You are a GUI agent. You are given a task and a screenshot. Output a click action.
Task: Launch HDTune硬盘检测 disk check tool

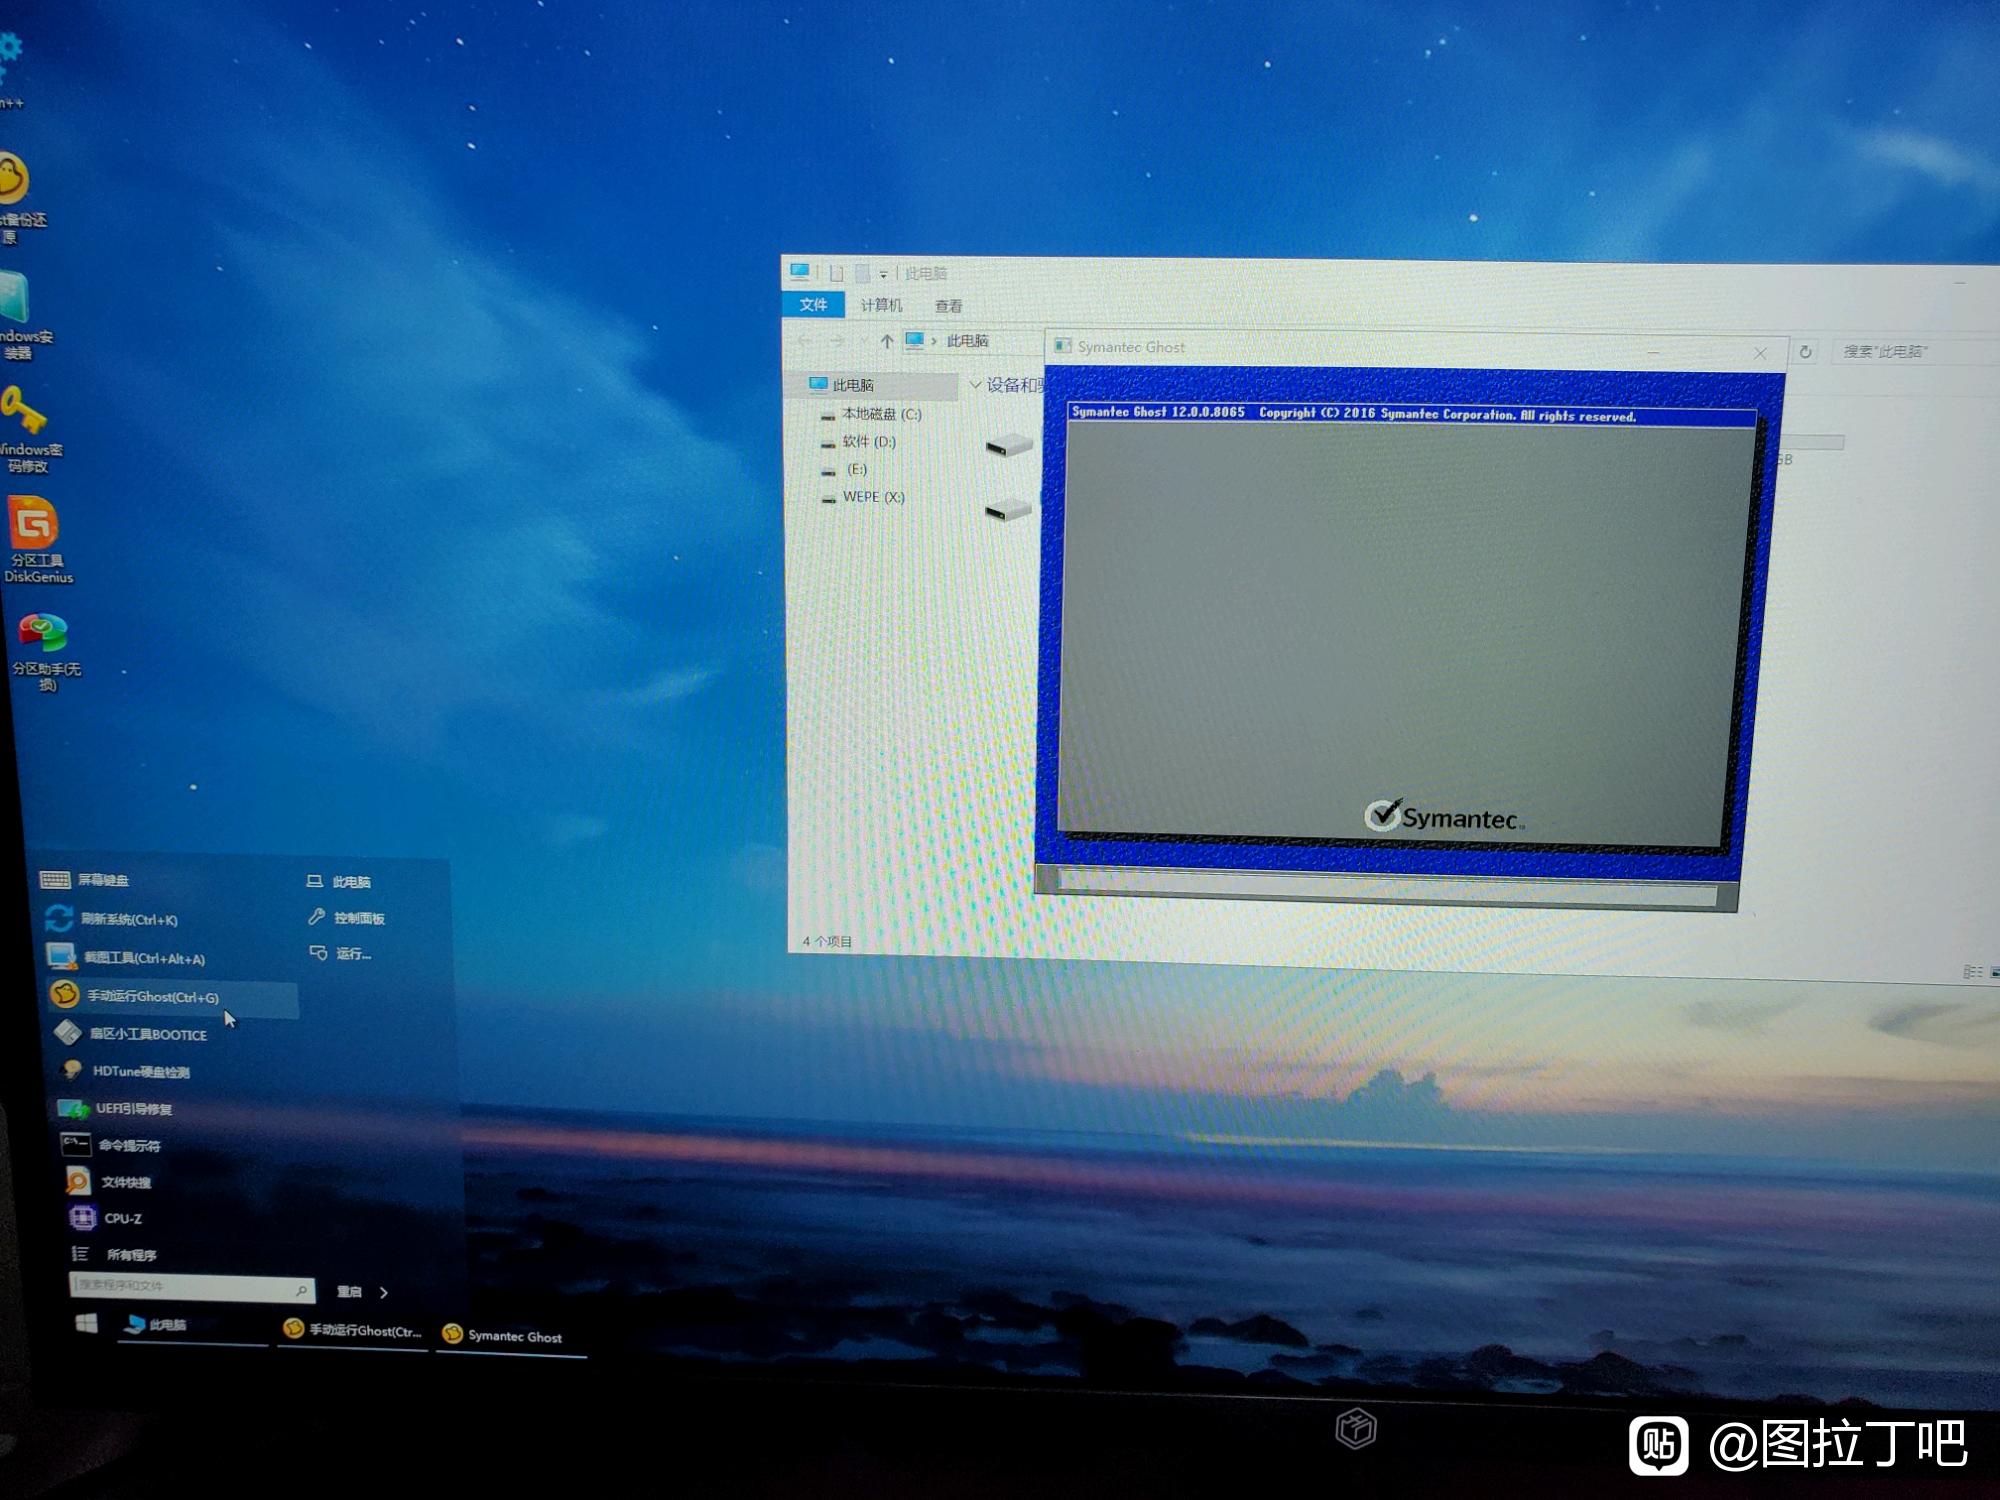(x=124, y=1071)
